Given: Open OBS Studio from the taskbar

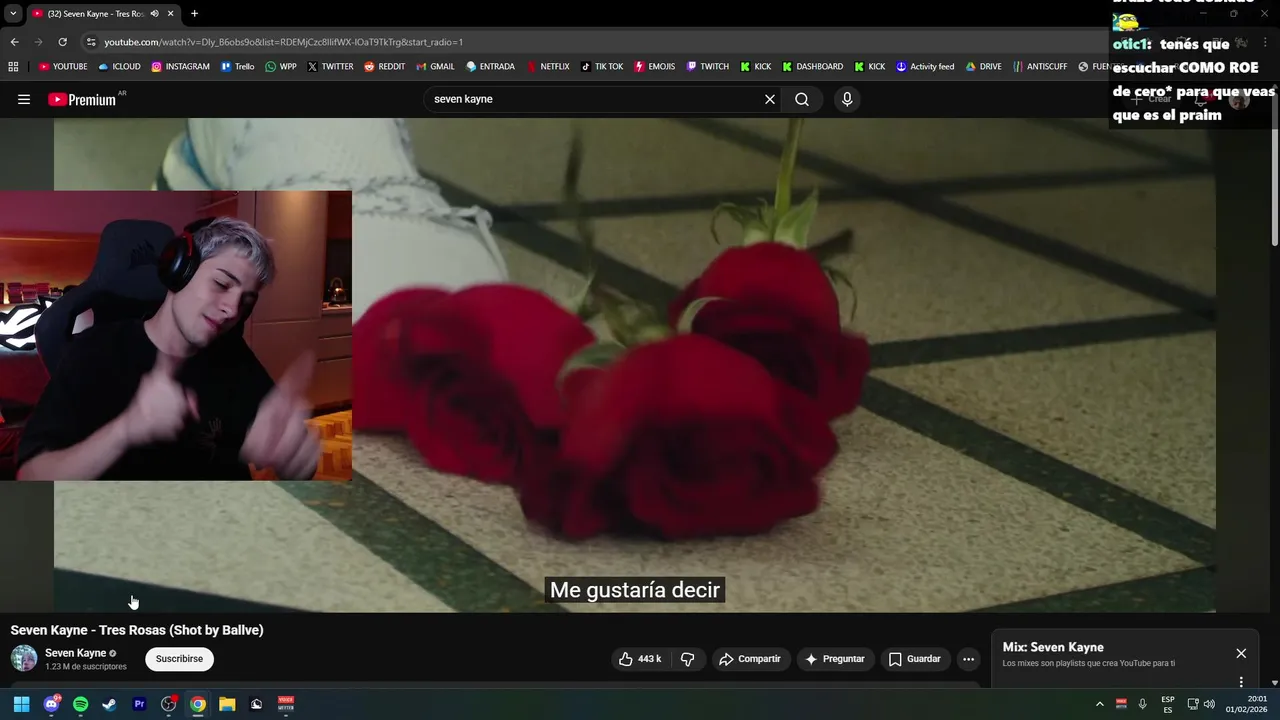Looking at the screenshot, I should [169, 704].
